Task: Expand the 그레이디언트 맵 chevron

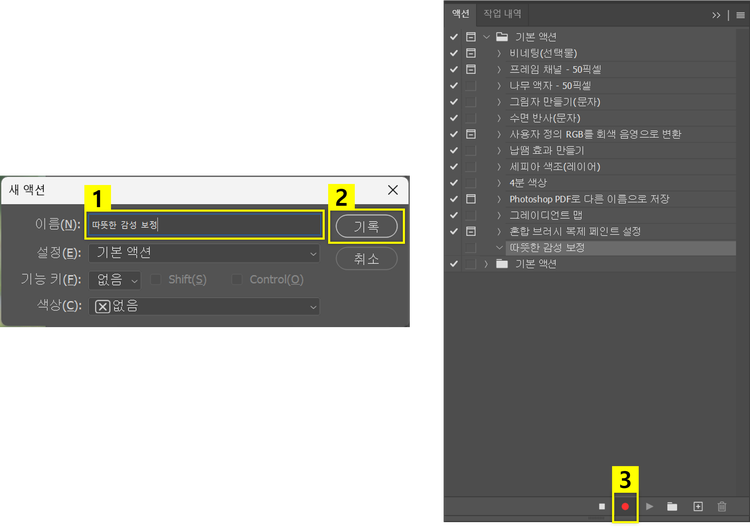Action: (x=499, y=215)
